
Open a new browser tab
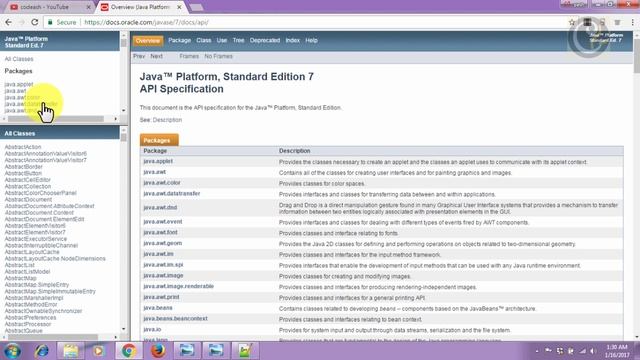(x=197, y=7)
